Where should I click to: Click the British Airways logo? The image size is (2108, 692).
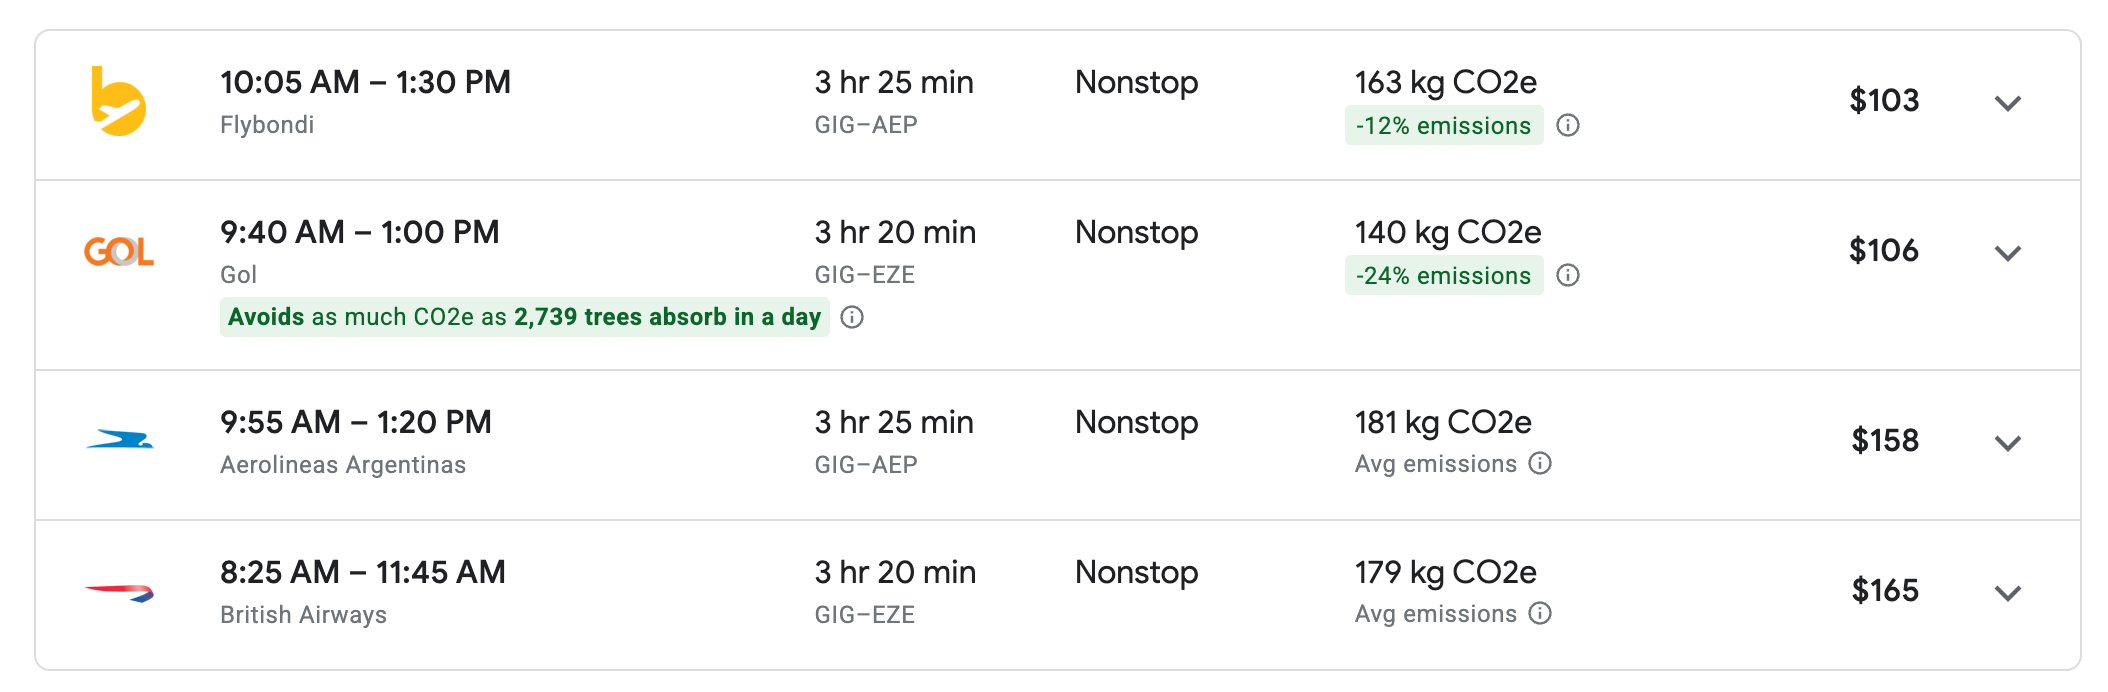(x=119, y=593)
